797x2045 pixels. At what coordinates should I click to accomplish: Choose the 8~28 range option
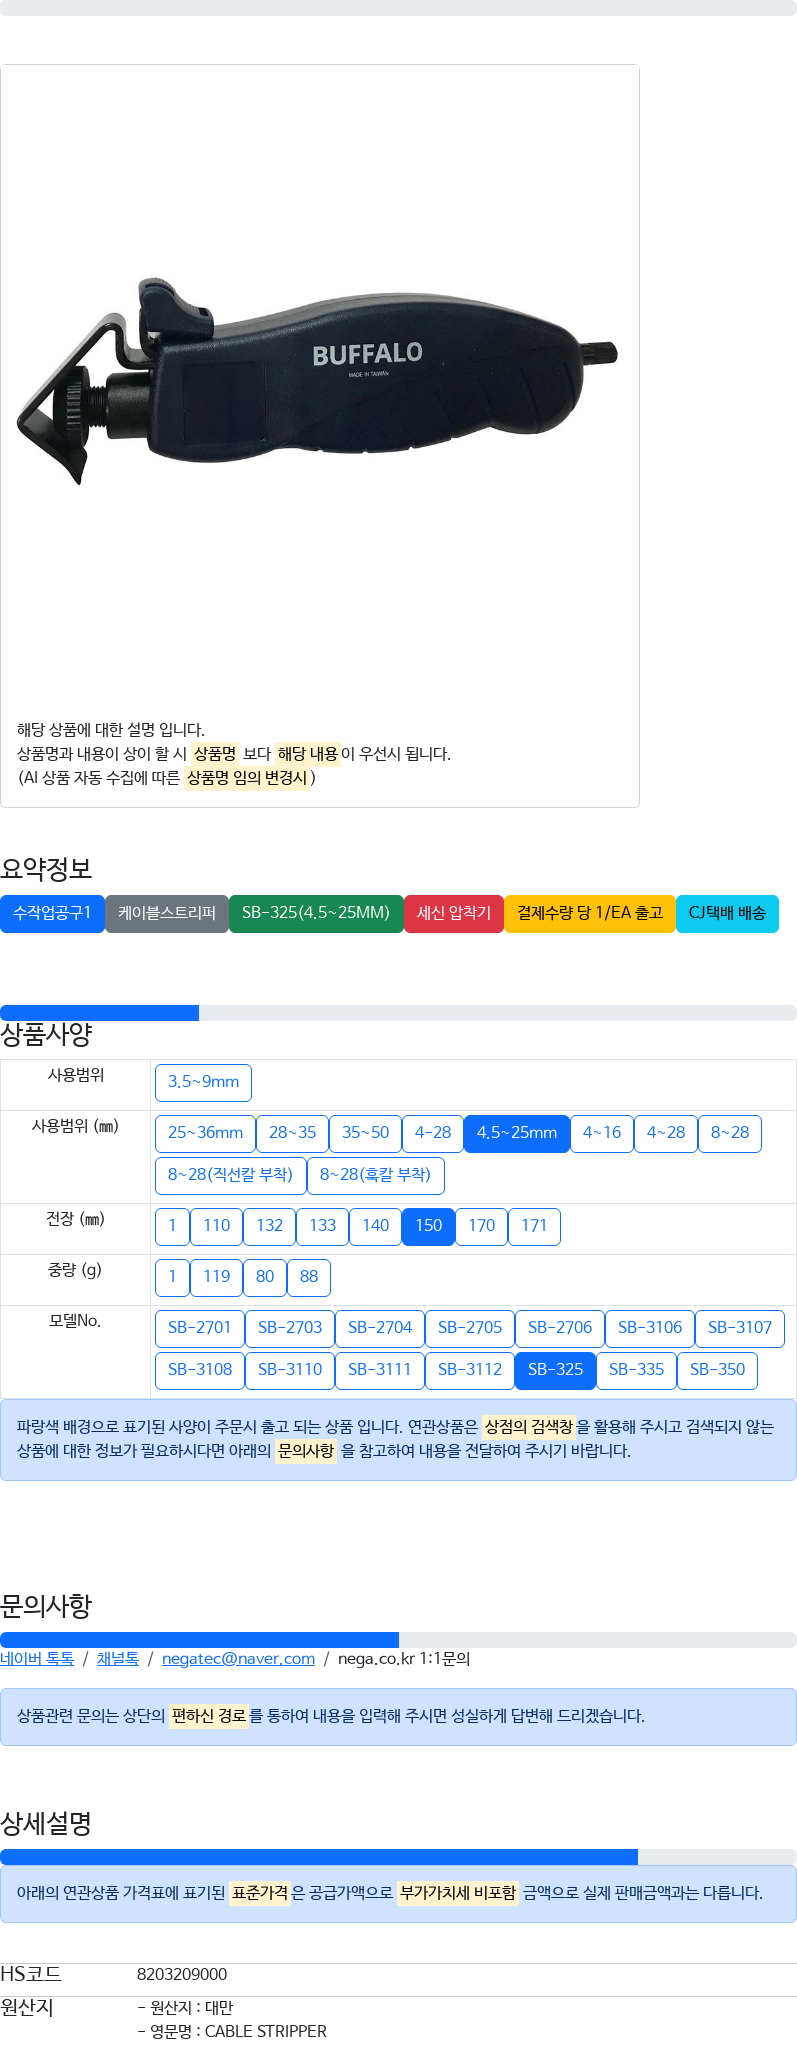tap(730, 1133)
